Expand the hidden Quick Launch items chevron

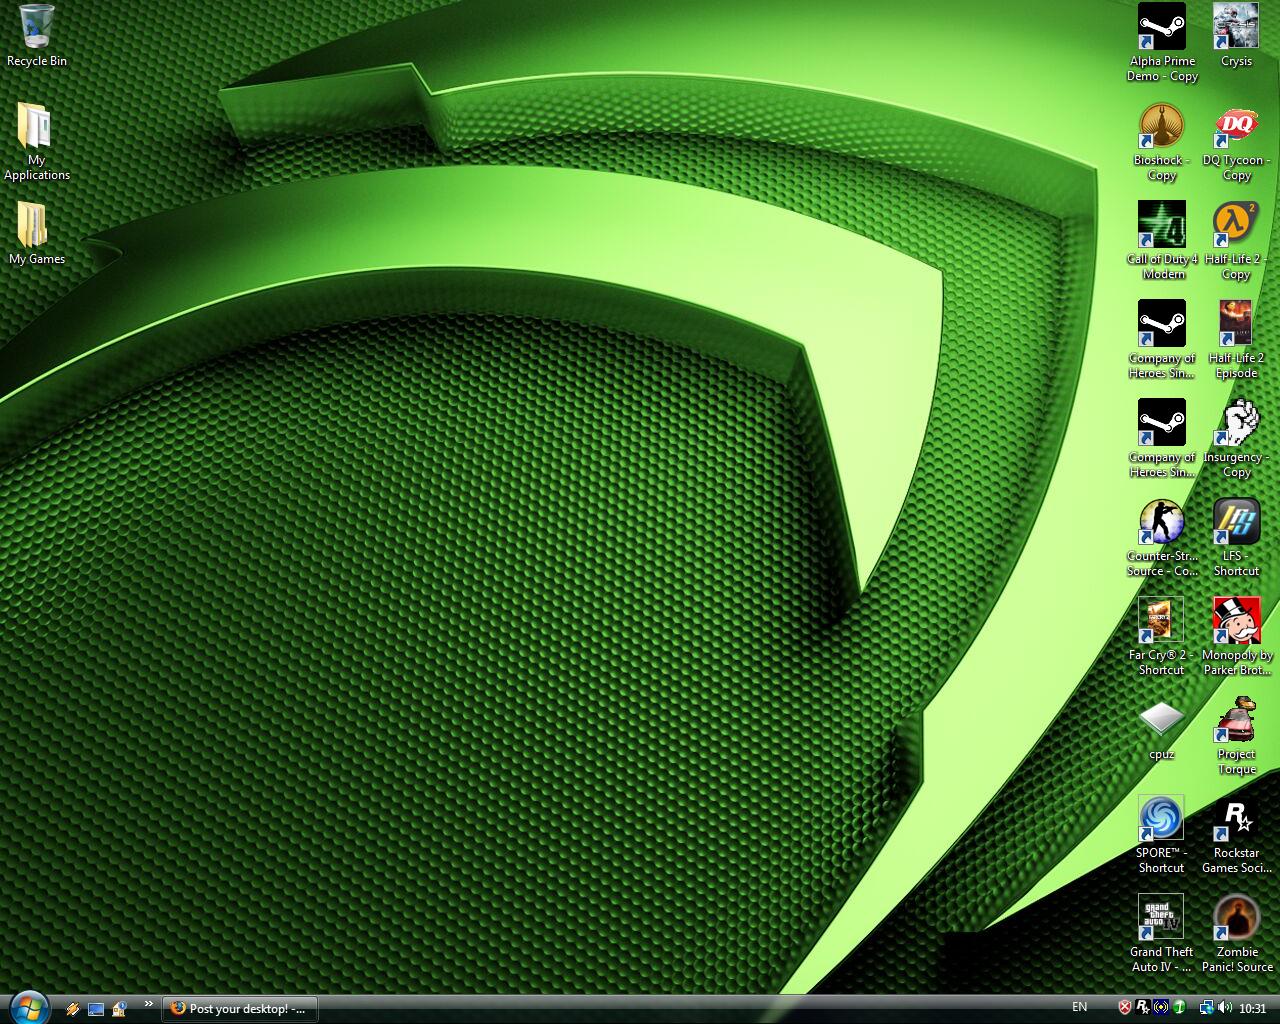[149, 1004]
